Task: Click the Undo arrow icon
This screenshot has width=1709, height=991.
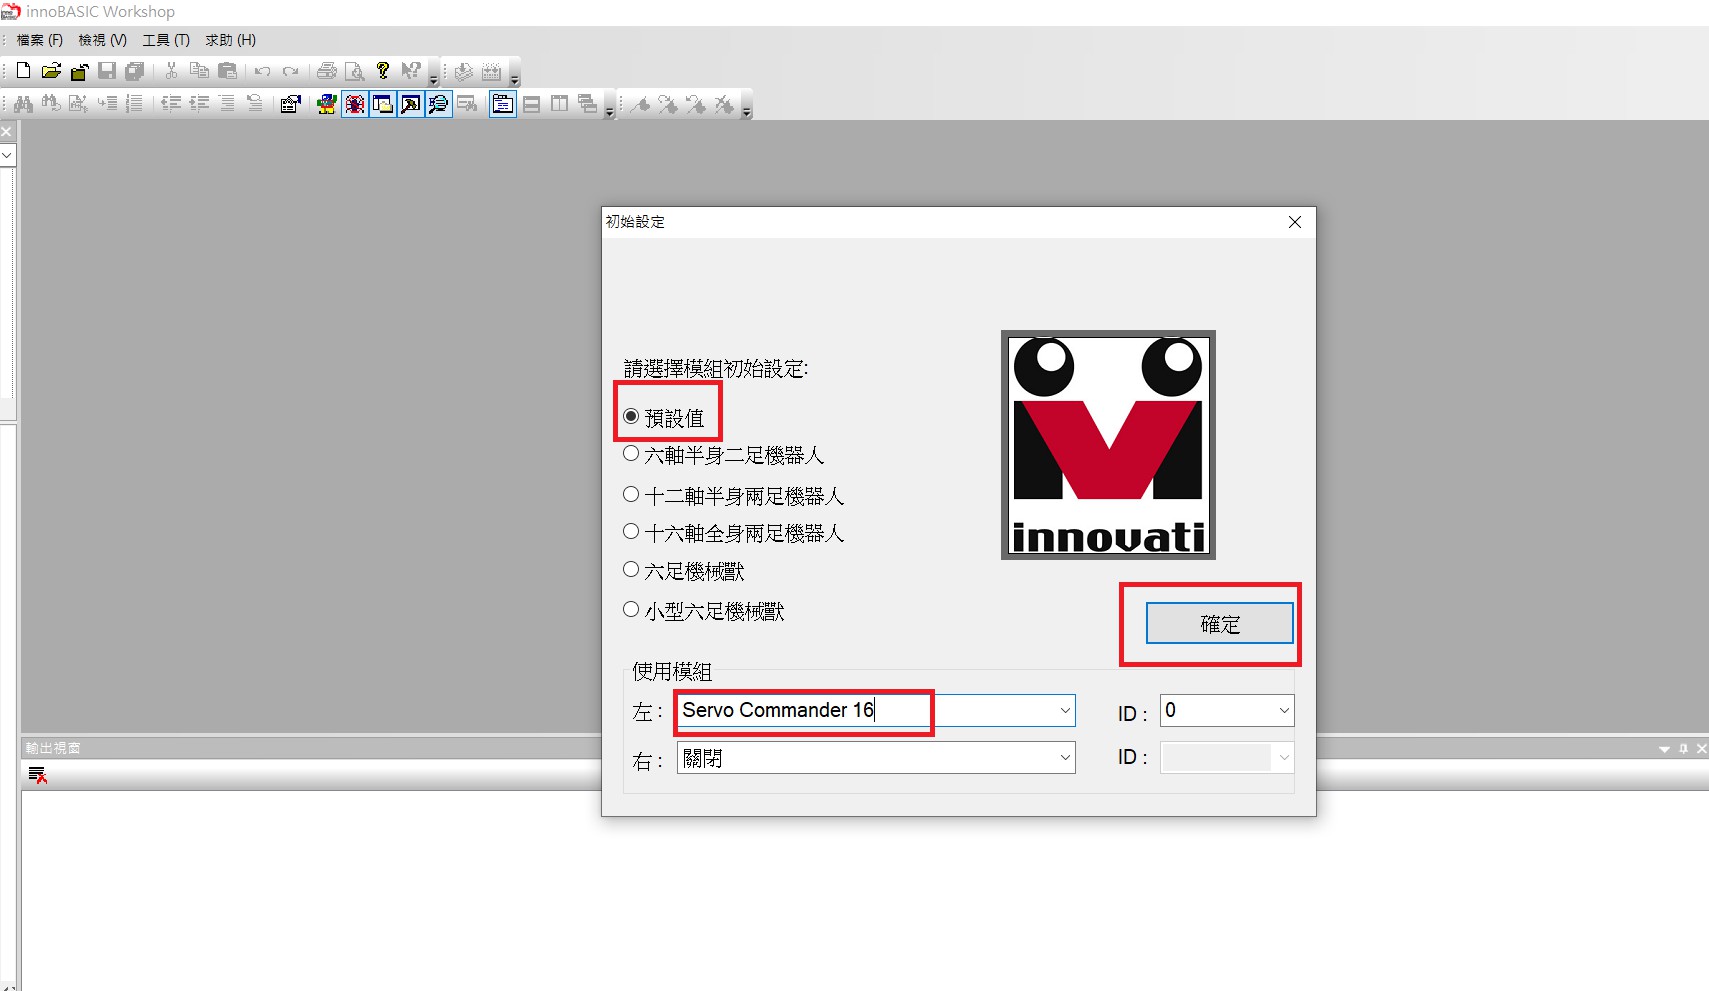Action: [x=263, y=71]
